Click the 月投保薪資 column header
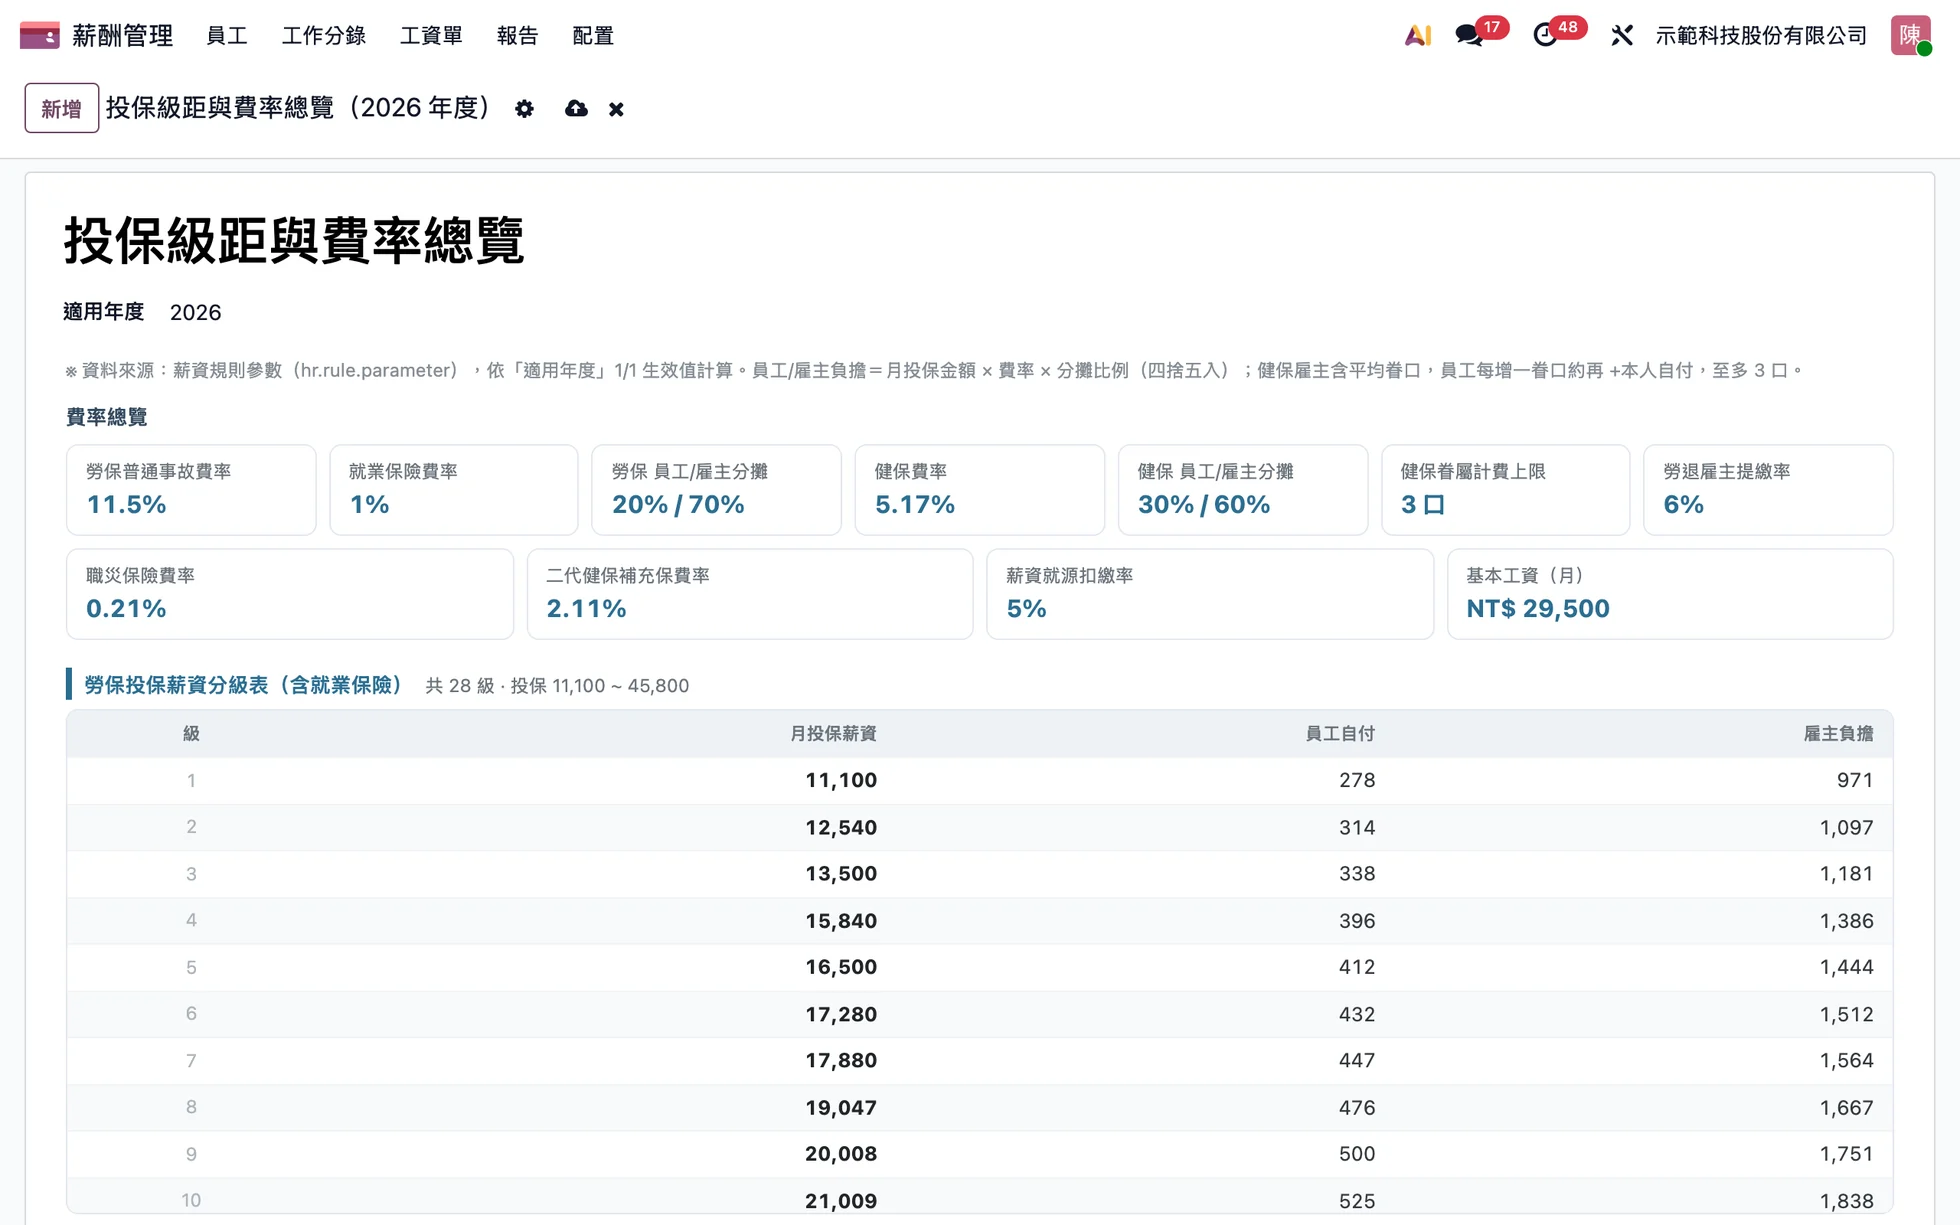Screen dimensions: 1960x1225 click(x=833, y=734)
